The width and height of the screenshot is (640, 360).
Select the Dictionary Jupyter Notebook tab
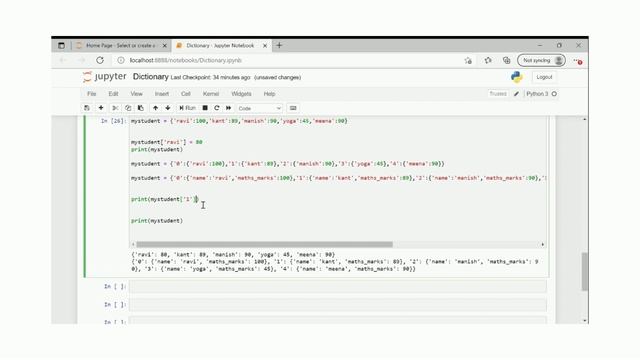(220, 46)
